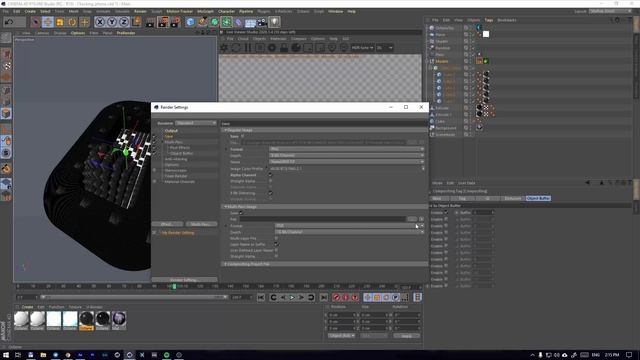Click the Render View clapperboard icon

150,22
